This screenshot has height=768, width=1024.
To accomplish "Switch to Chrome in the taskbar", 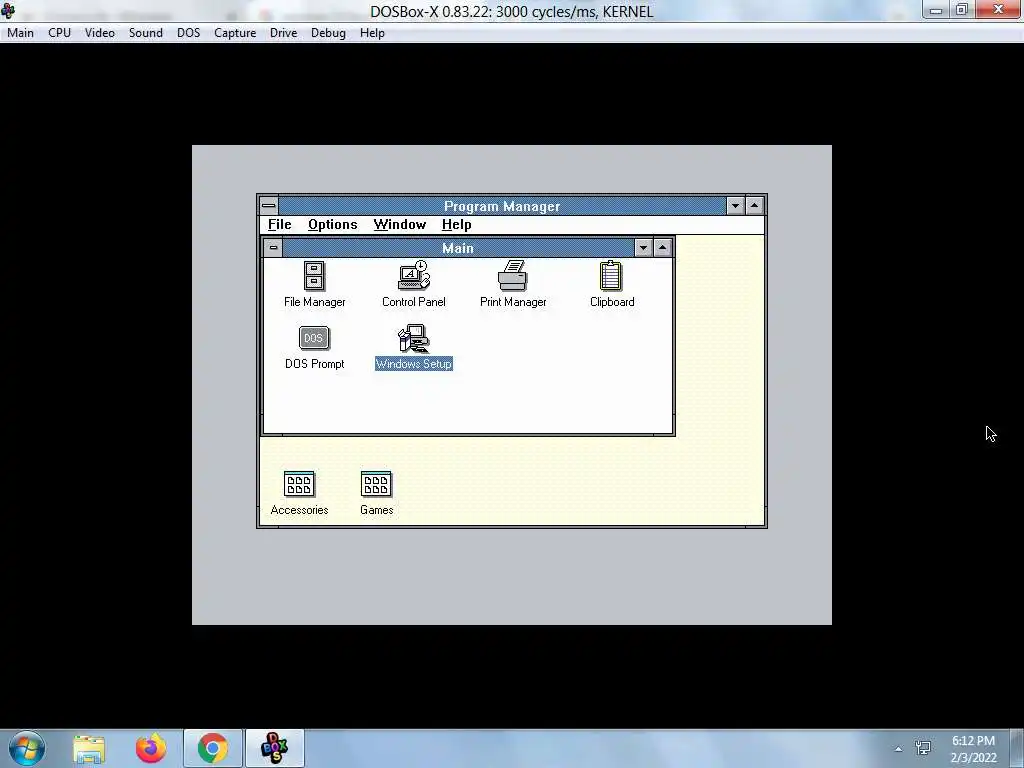I will click(x=213, y=748).
